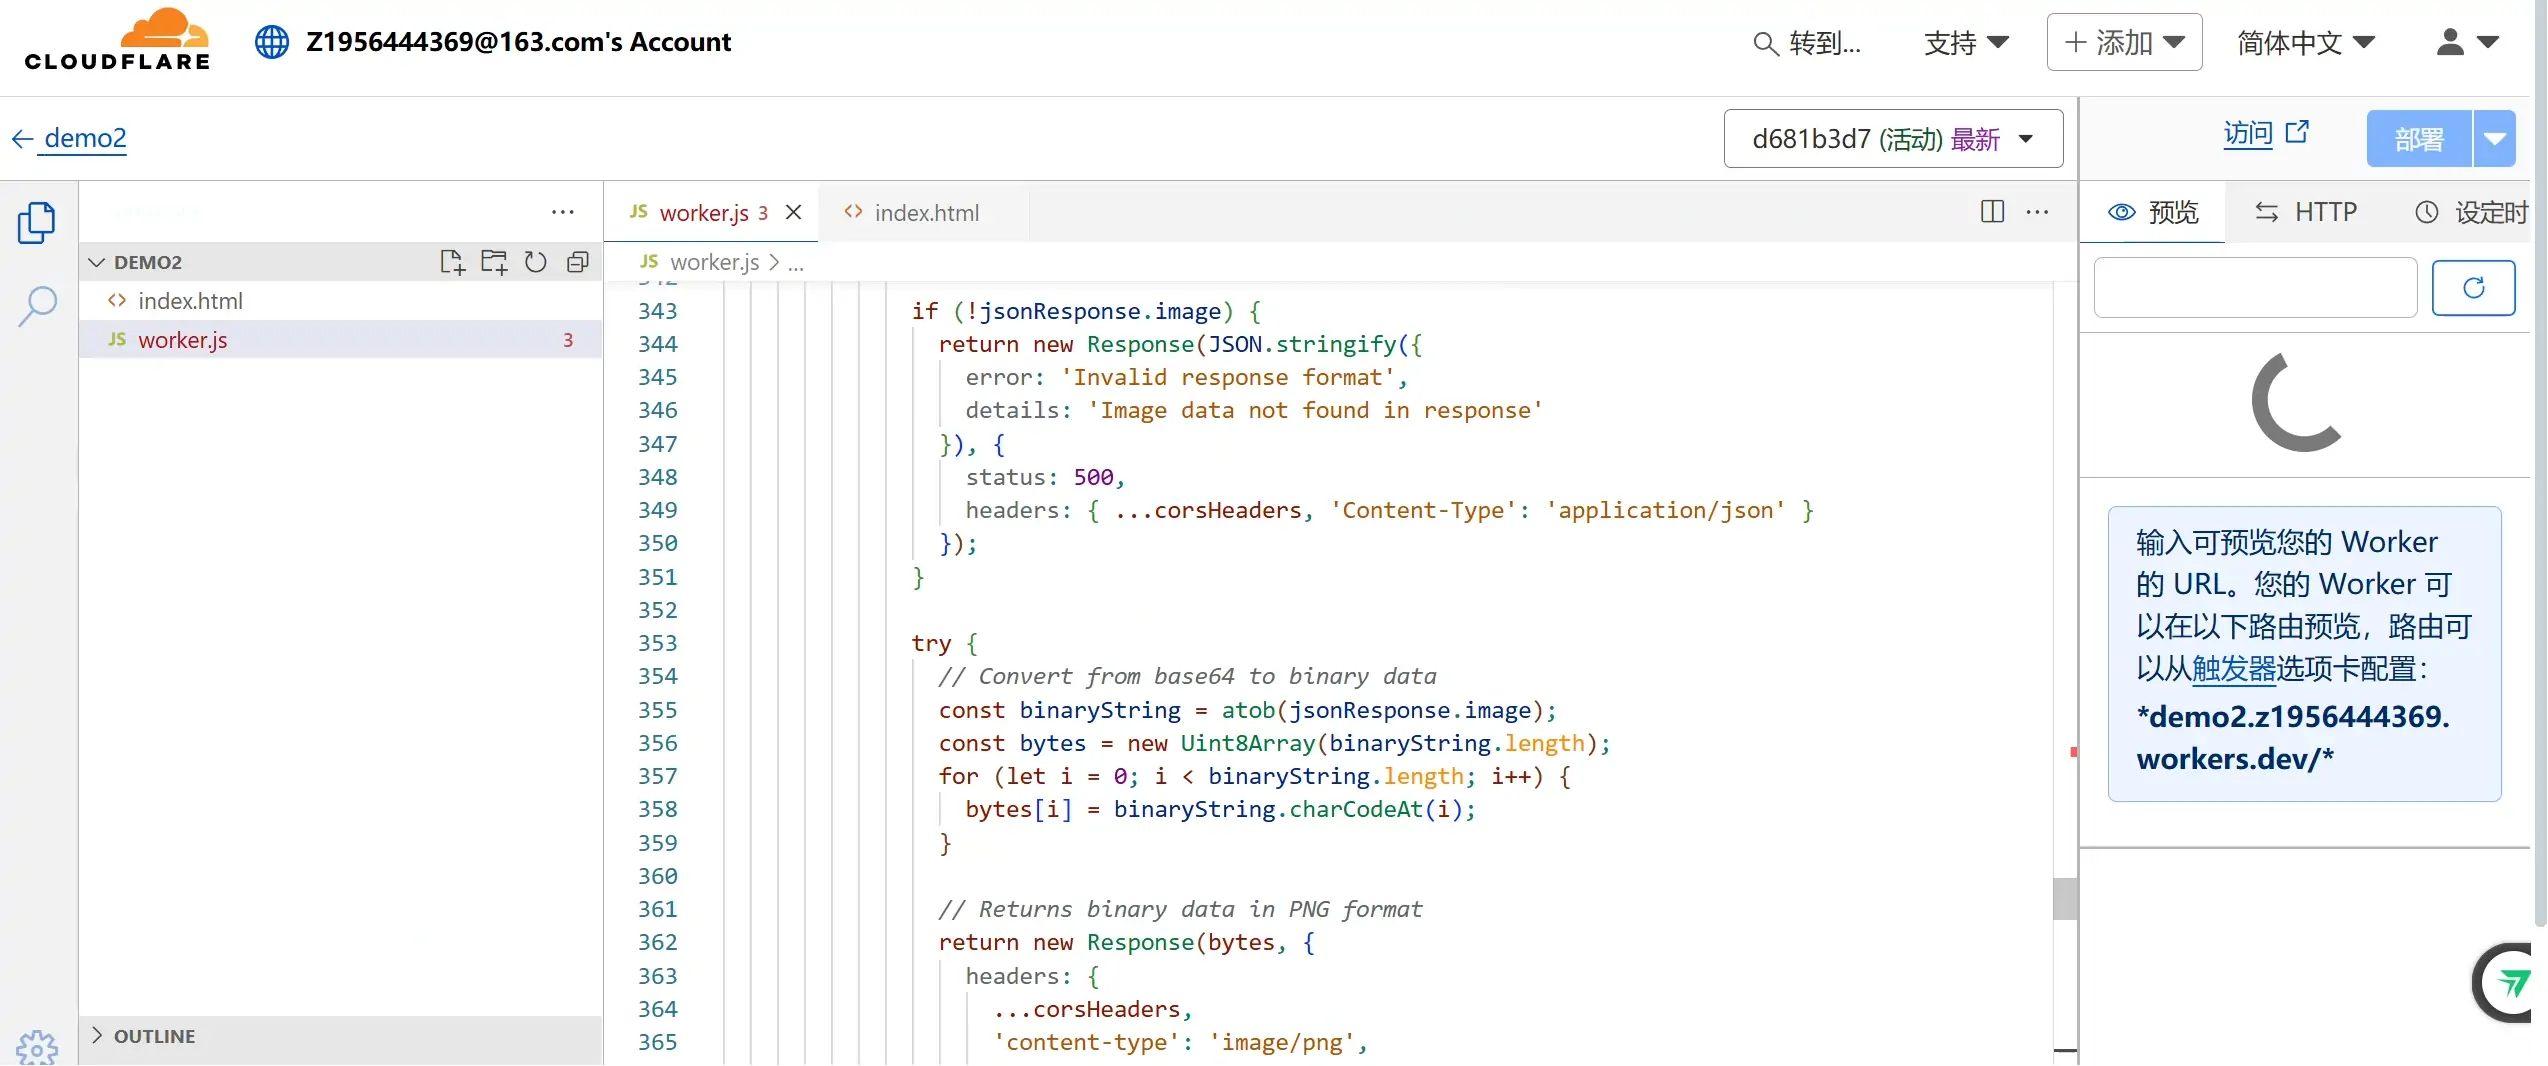Click the Cloudflare logo

coord(117,40)
